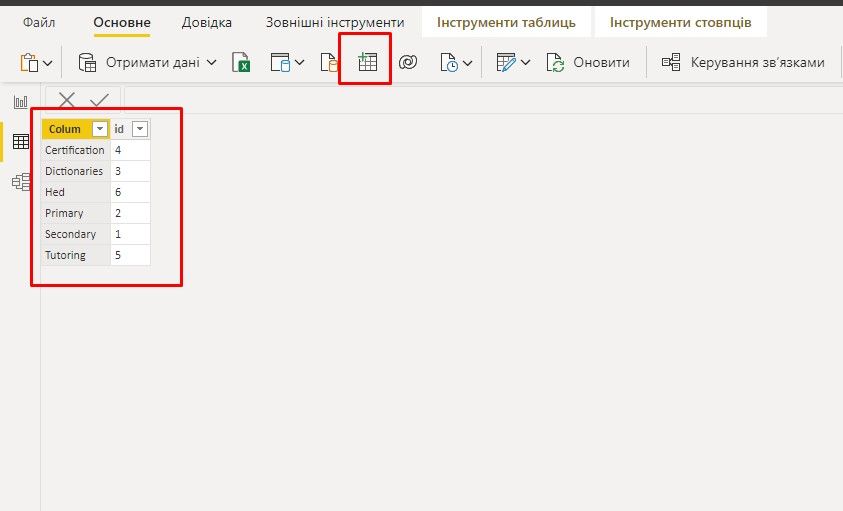Click the Secondary cell
Image resolution: width=843 pixels, height=511 pixels.
point(76,234)
